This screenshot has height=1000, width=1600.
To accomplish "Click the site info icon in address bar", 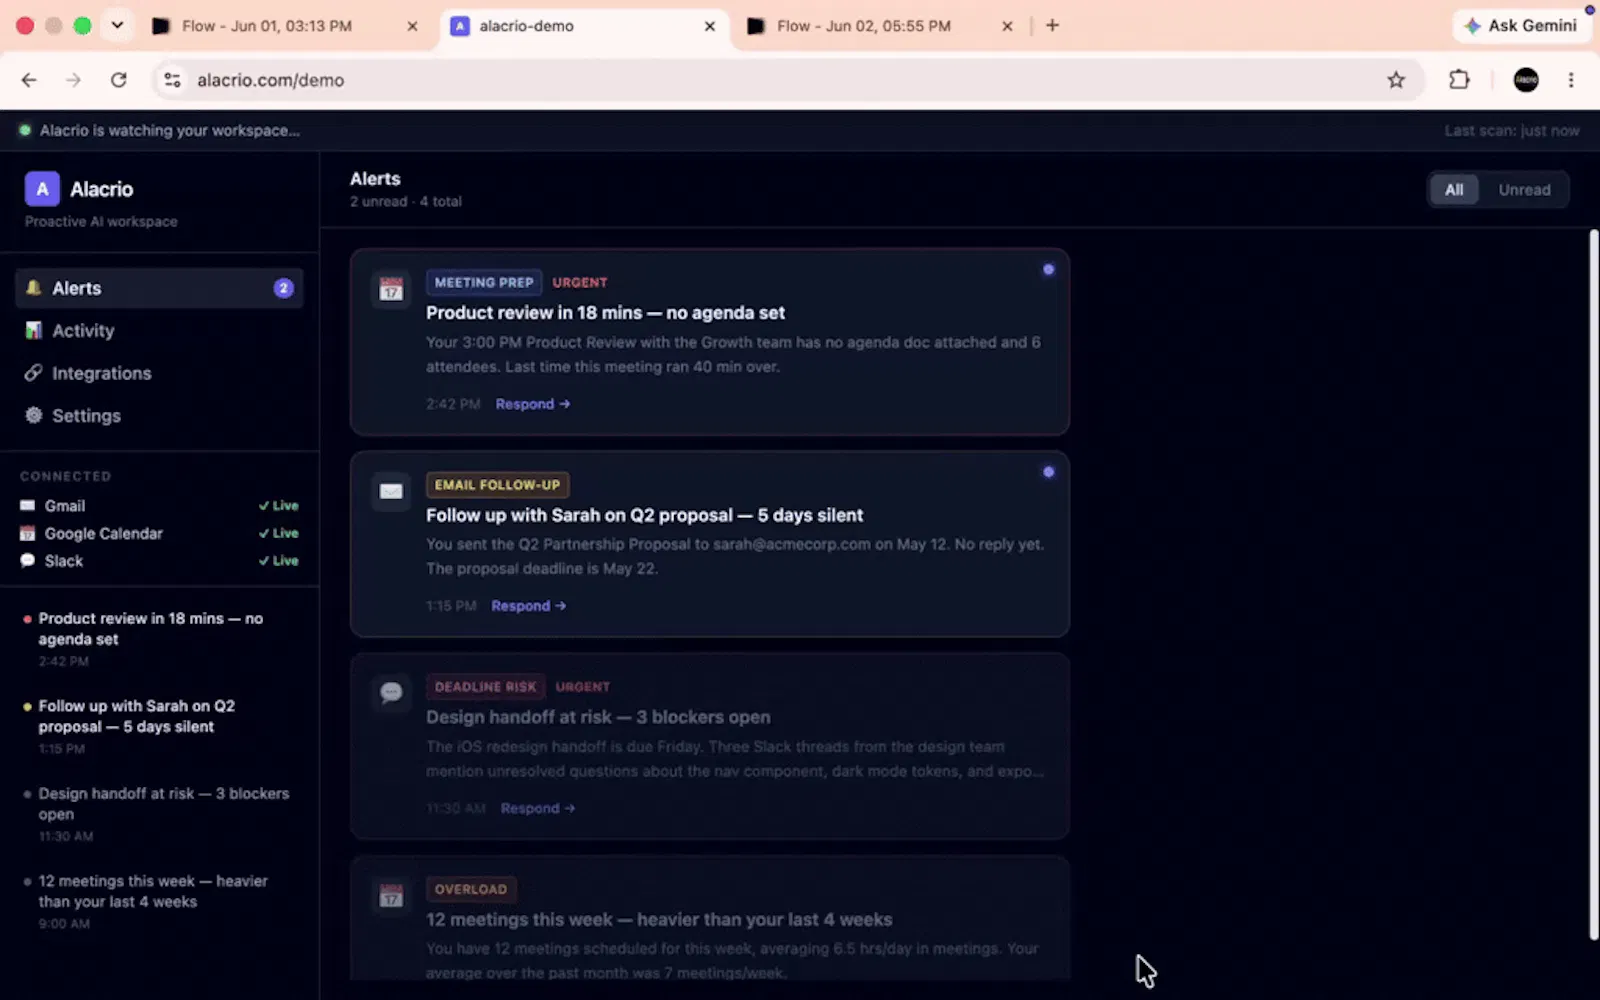I will coord(173,80).
